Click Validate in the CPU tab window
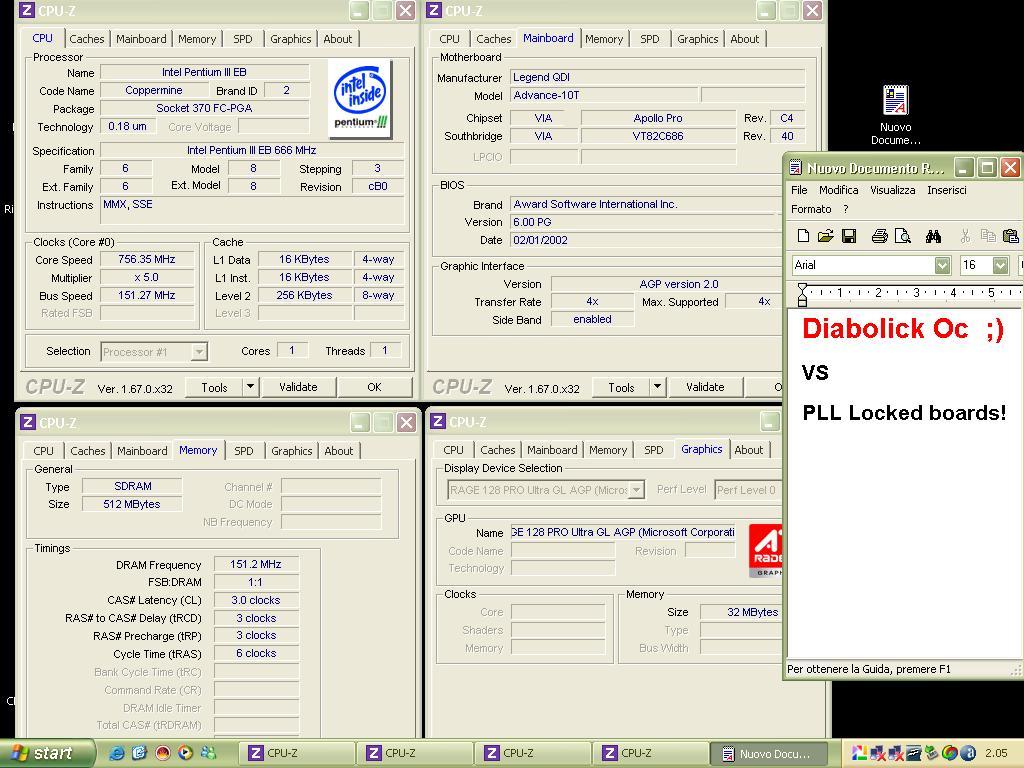The width and height of the screenshot is (1024, 768). pyautogui.click(x=298, y=387)
